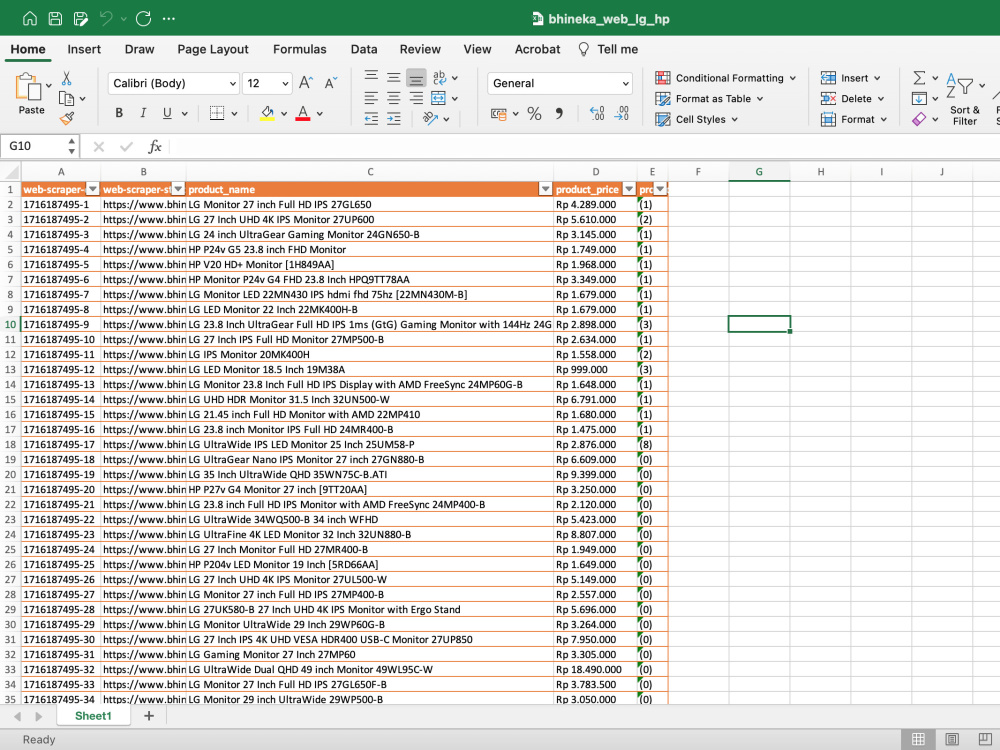Click the Wrap Text icon

[x=439, y=78]
